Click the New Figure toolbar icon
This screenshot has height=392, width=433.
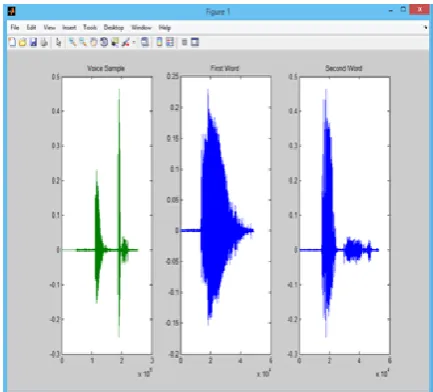(12, 42)
